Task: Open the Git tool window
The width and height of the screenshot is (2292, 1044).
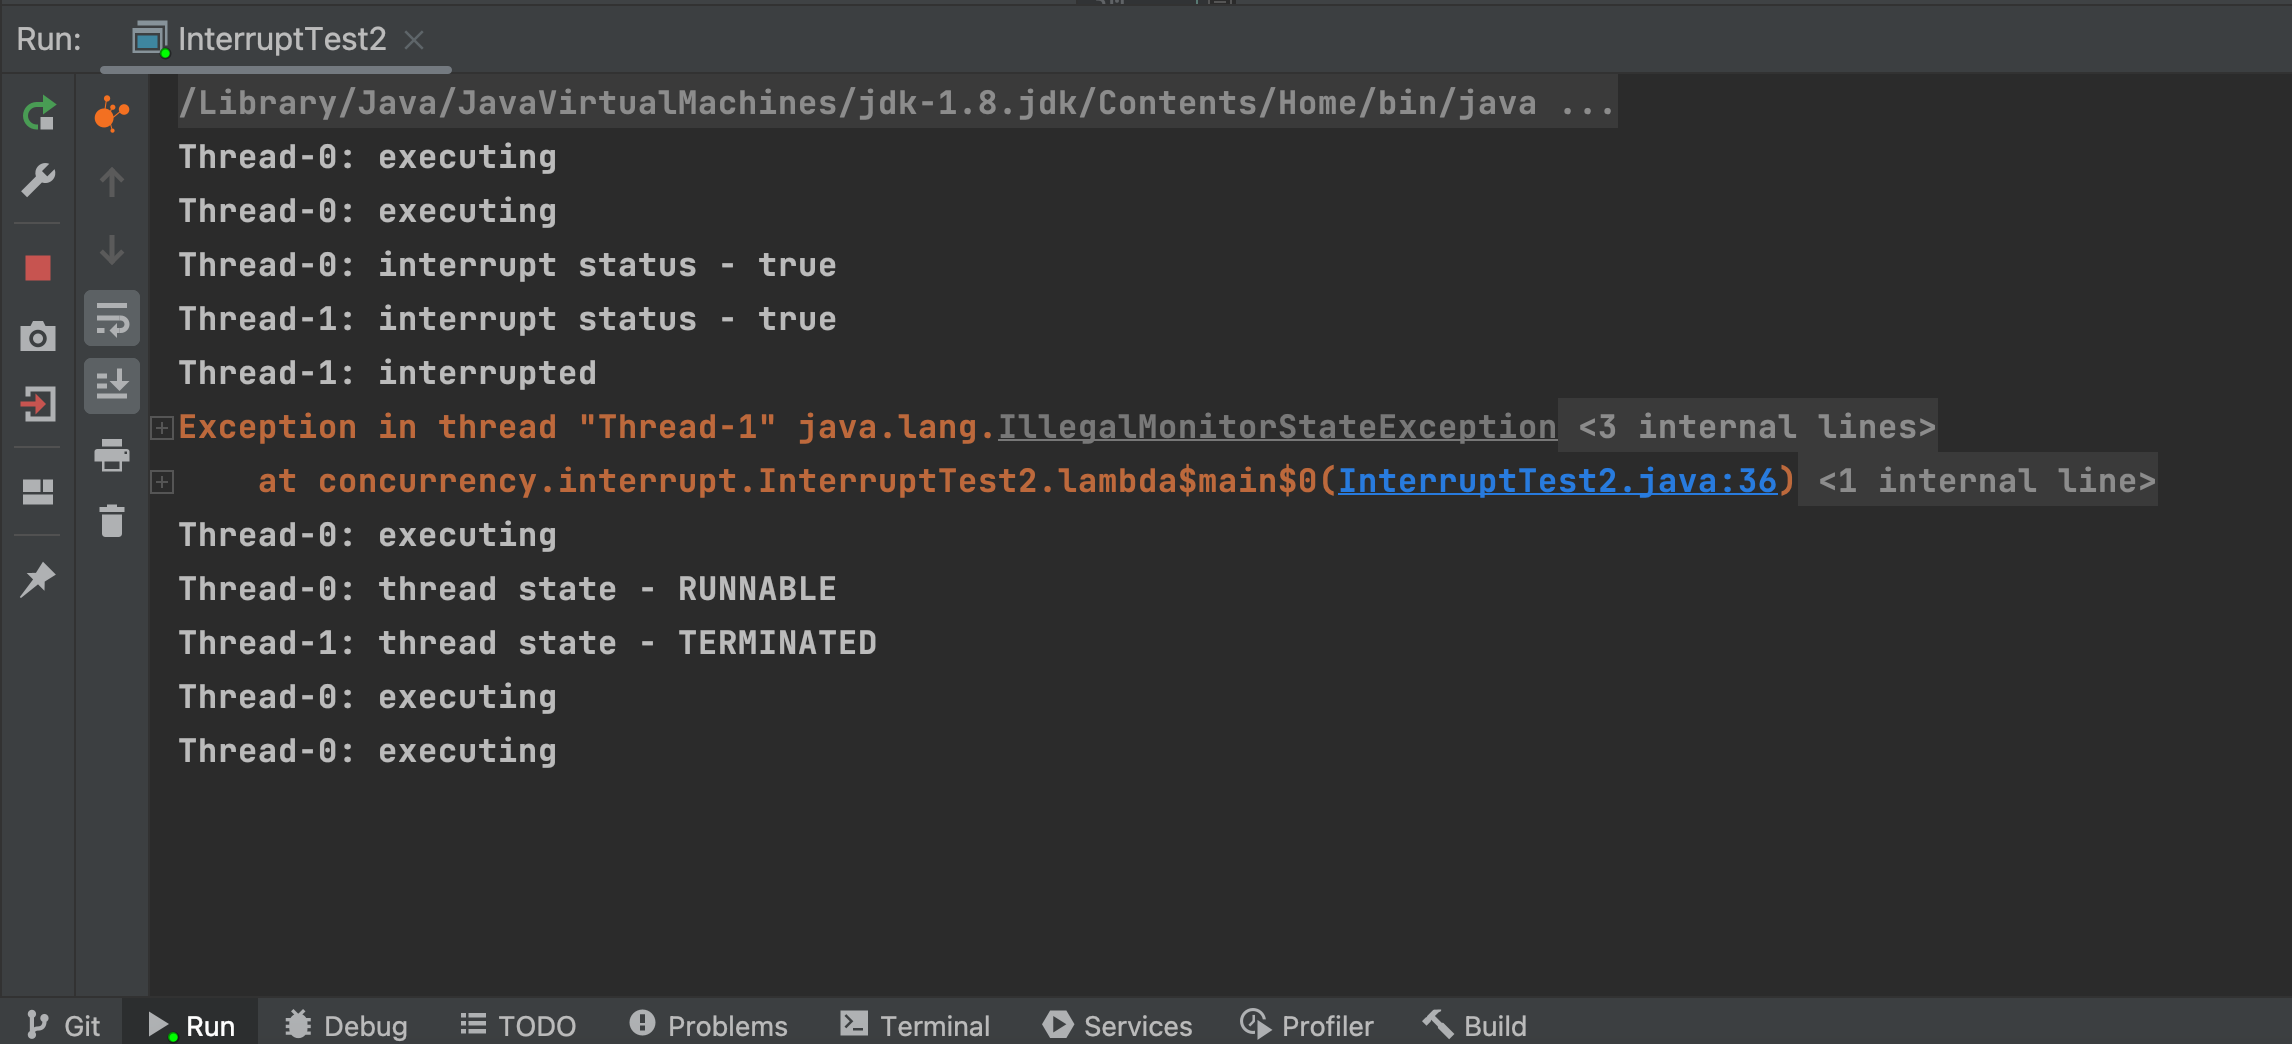Action: [x=63, y=1025]
